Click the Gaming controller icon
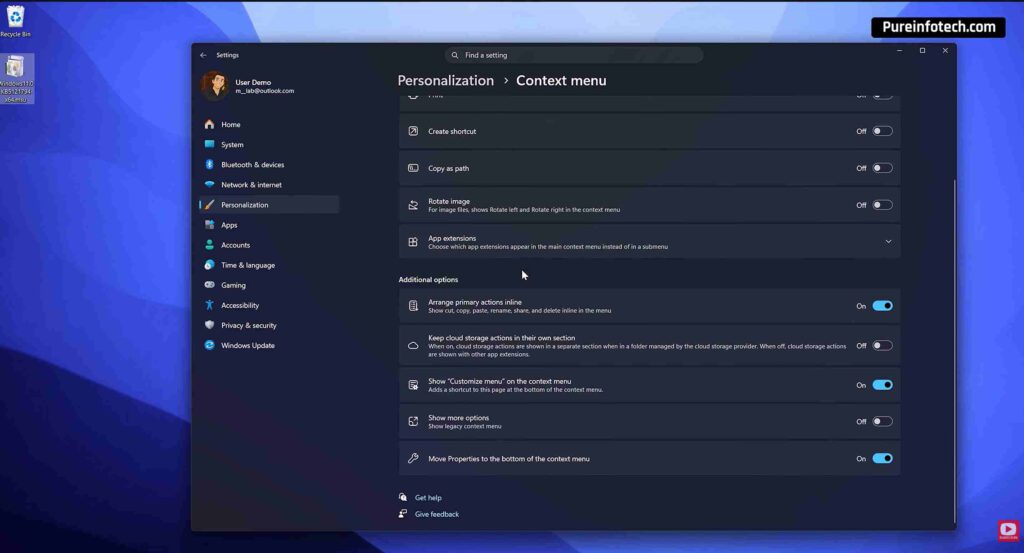 coord(209,285)
